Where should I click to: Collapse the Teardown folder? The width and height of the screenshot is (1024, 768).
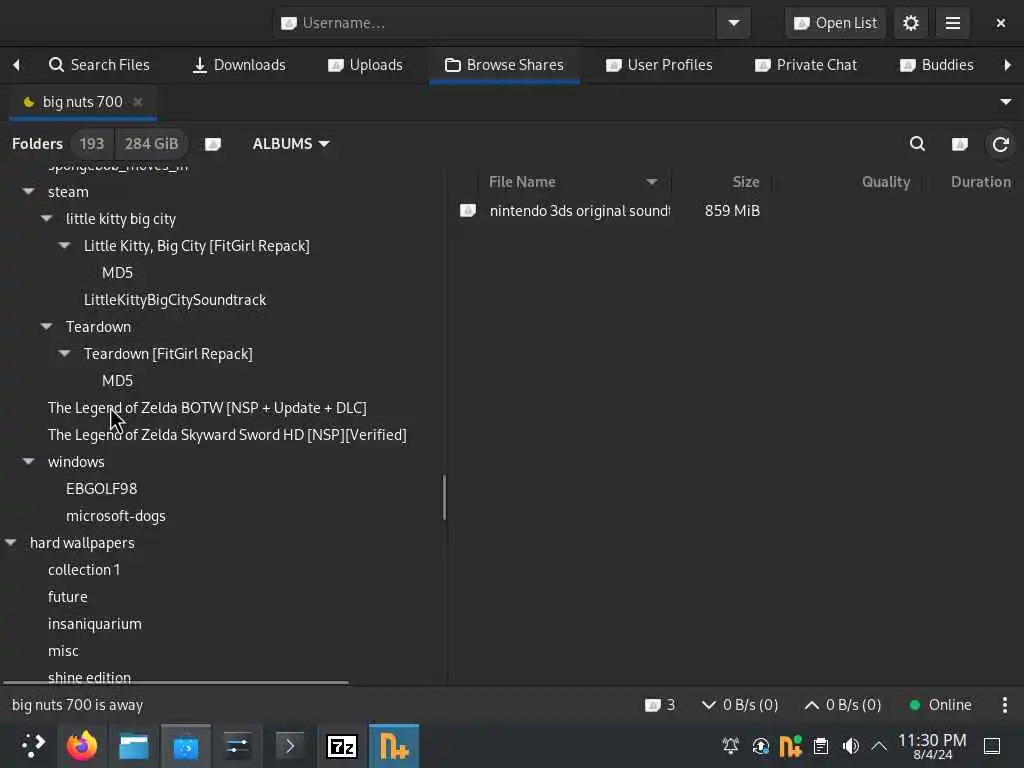pyautogui.click(x=46, y=327)
